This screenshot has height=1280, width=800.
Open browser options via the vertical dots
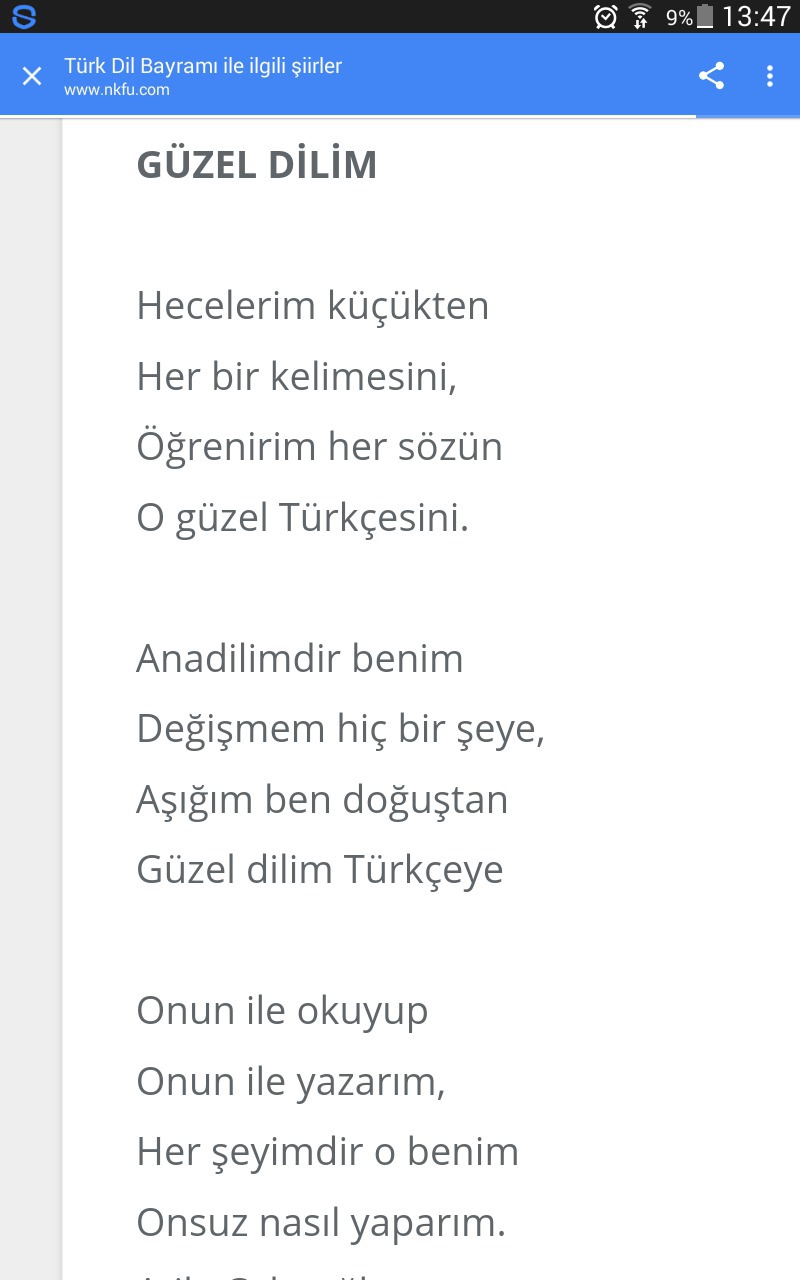(769, 75)
